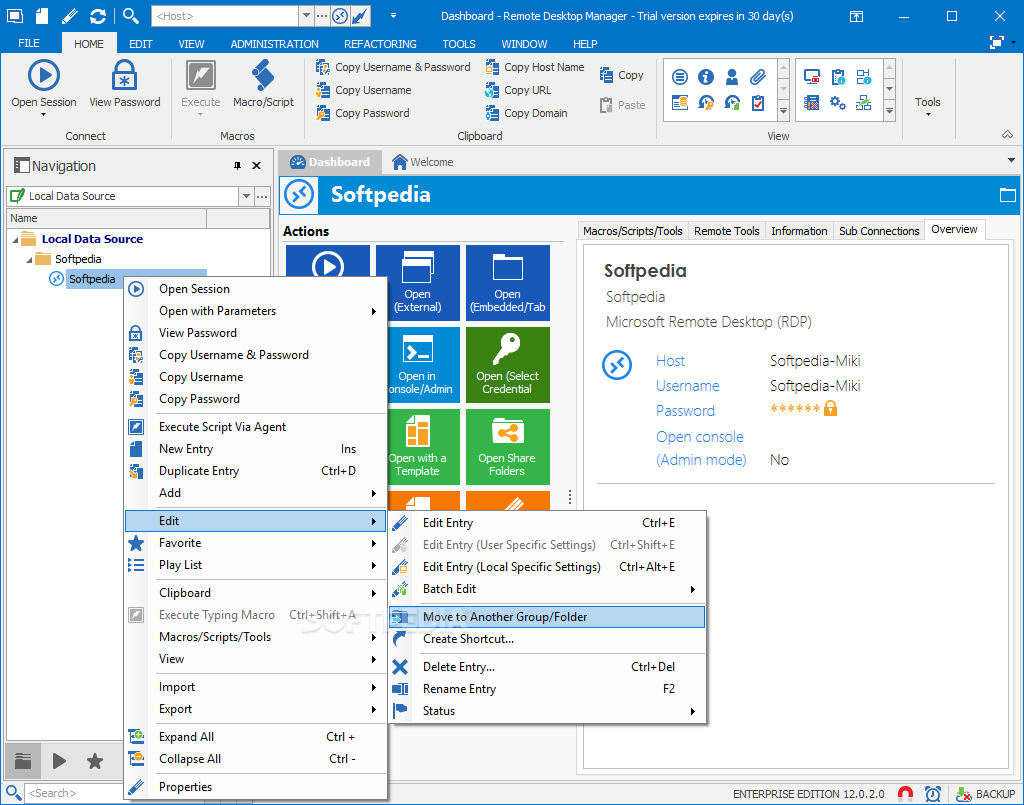Screen dimensions: 1024x805
Task: Click the user icon in the View group
Action: pos(732,77)
